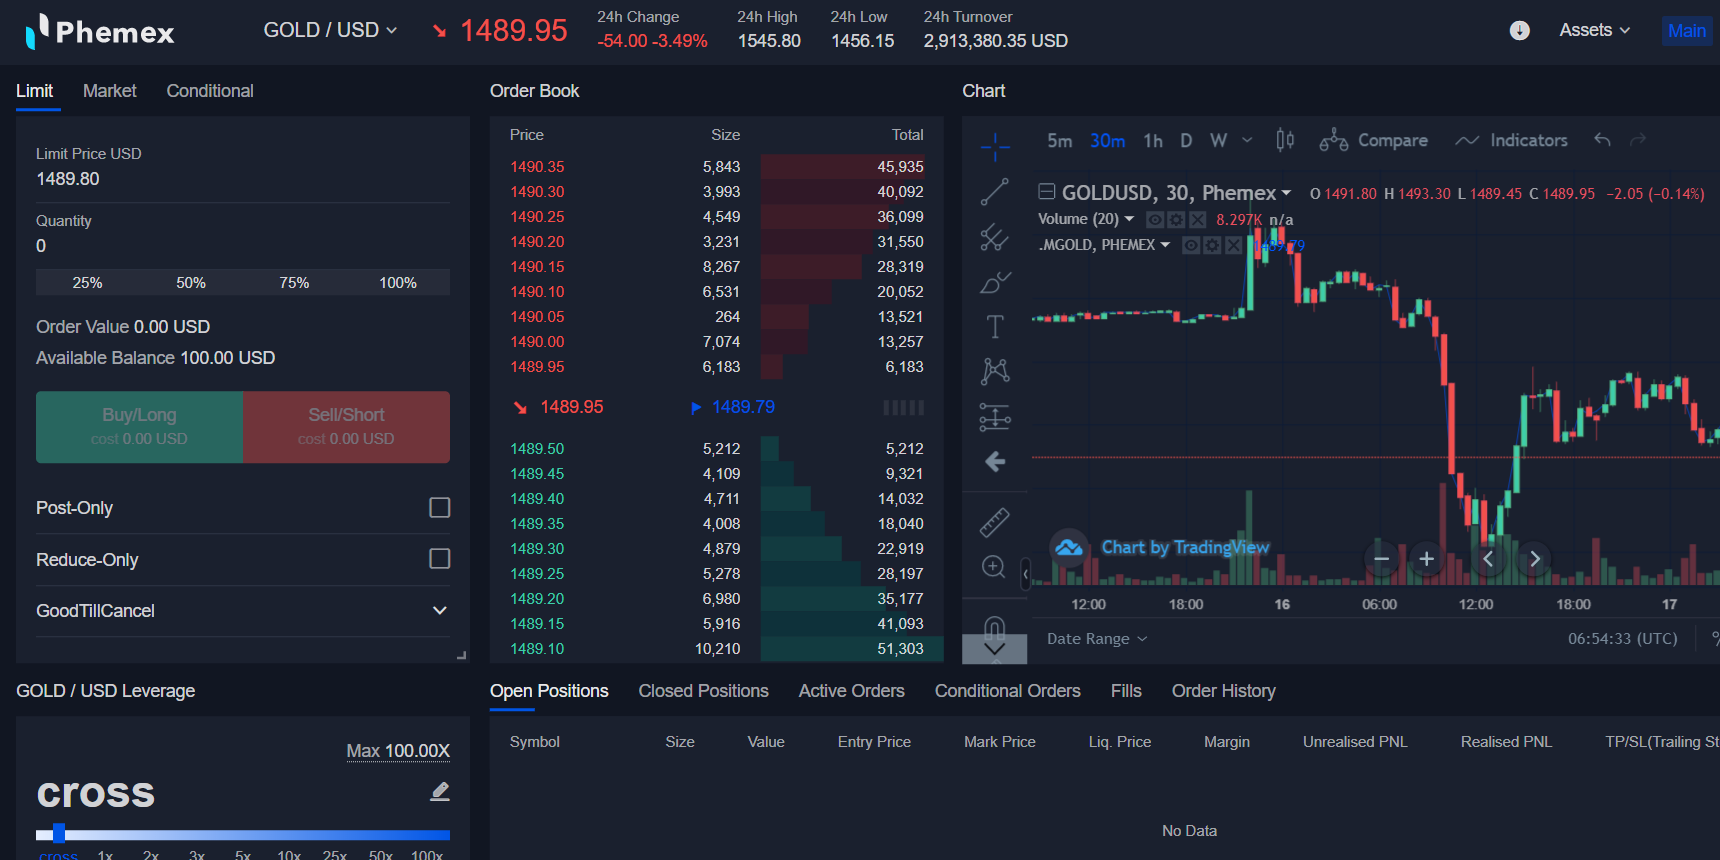The height and width of the screenshot is (860, 1720).
Task: Select the brush drawing tool
Action: (995, 282)
